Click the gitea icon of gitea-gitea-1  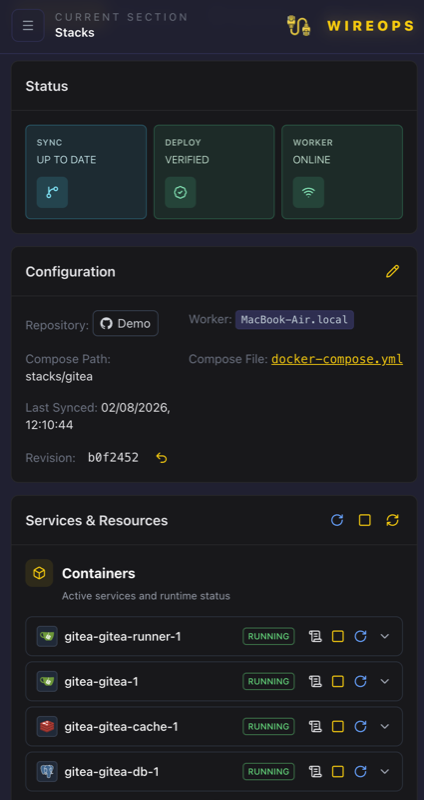47,681
